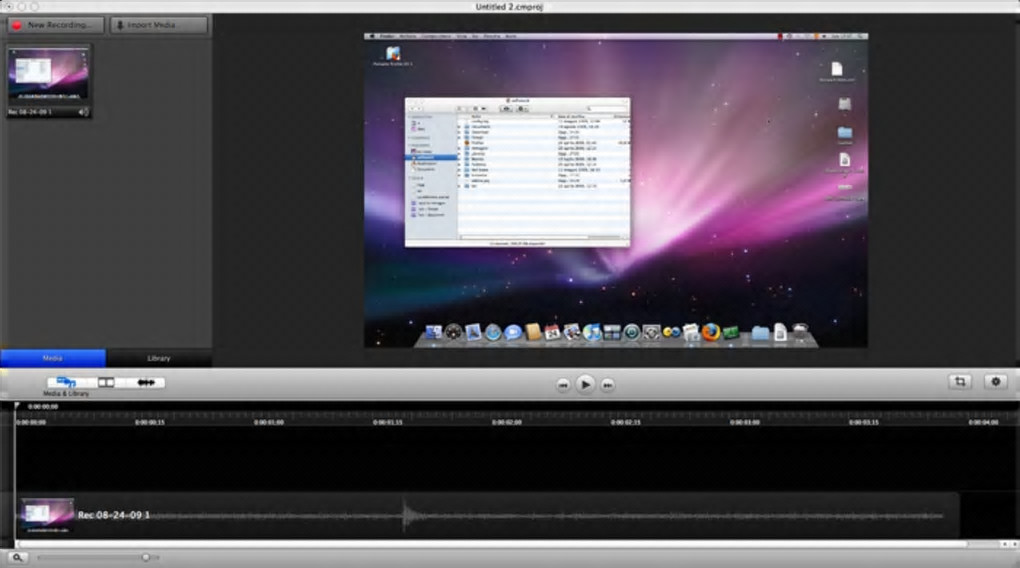Open the Library tab
Viewport: 1020px width, 568px height.
click(x=159, y=358)
